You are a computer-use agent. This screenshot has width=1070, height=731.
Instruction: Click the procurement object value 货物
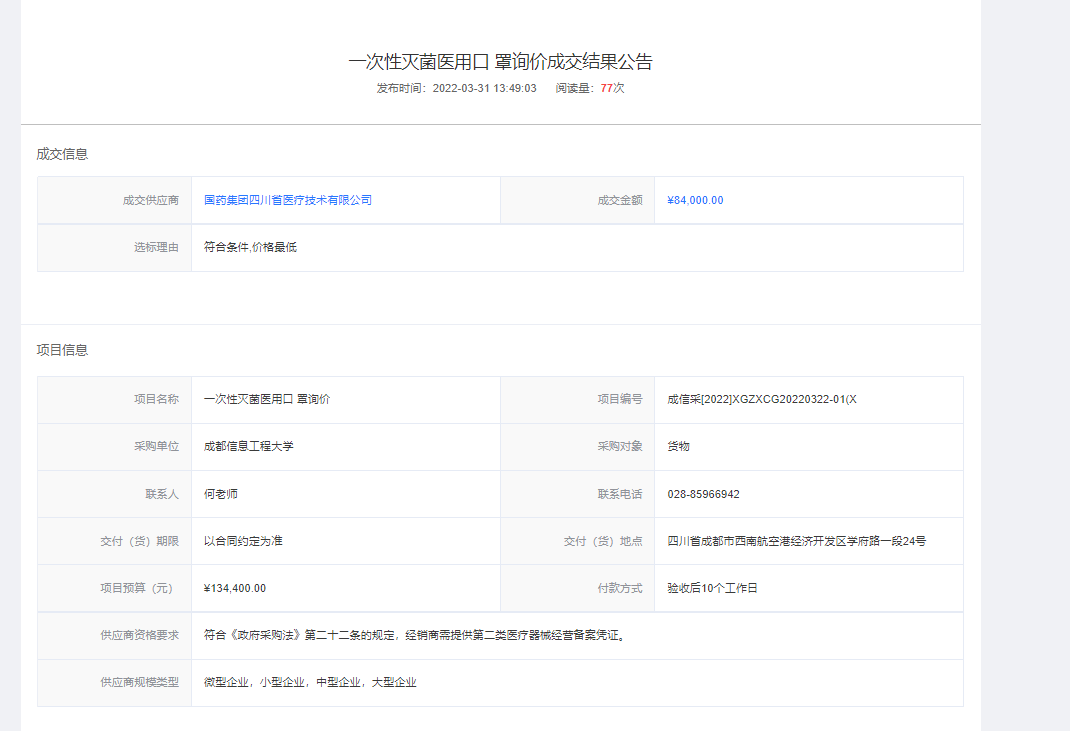[x=678, y=446]
